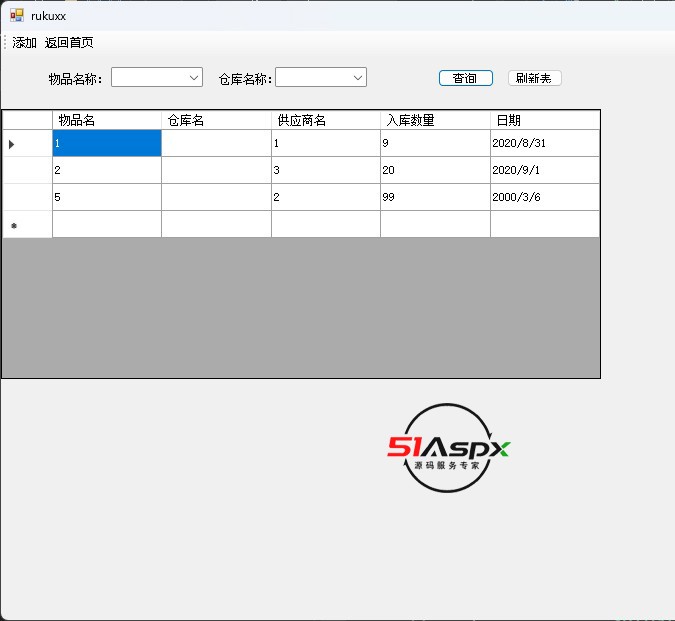
Task: Expand the 物品名称 dropdown arrow
Action: tap(194, 77)
